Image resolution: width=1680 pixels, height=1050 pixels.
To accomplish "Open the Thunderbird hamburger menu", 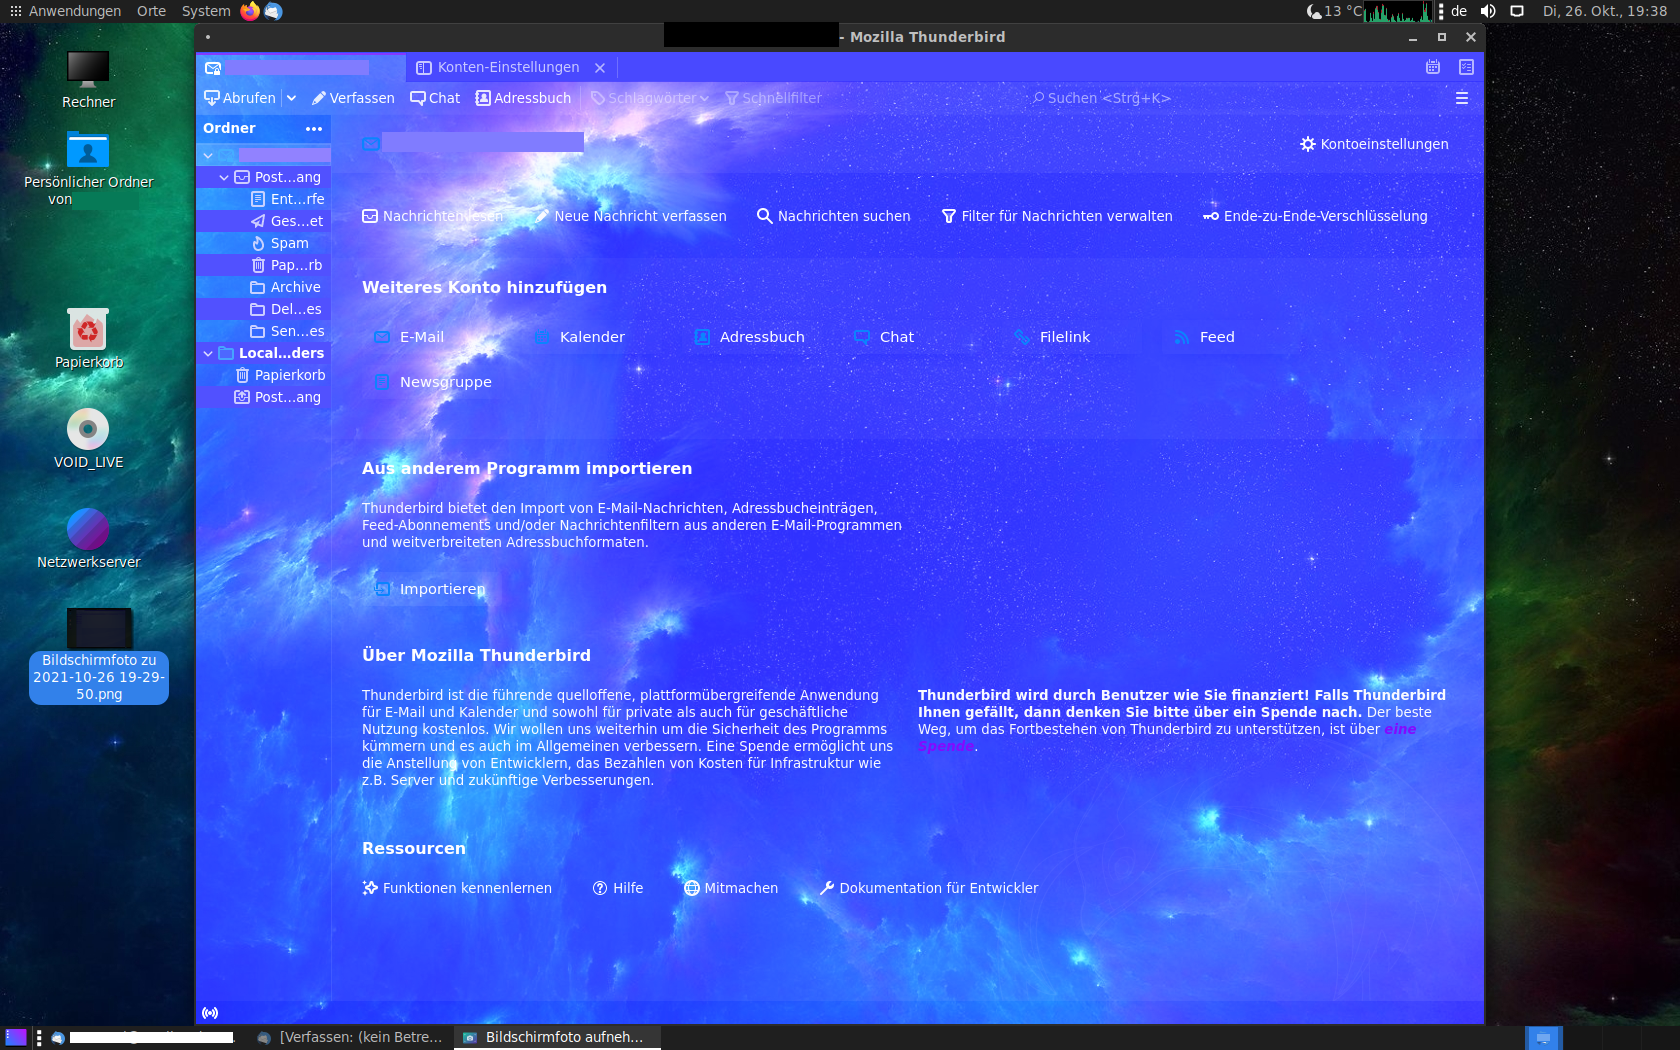I will pyautogui.click(x=1462, y=98).
